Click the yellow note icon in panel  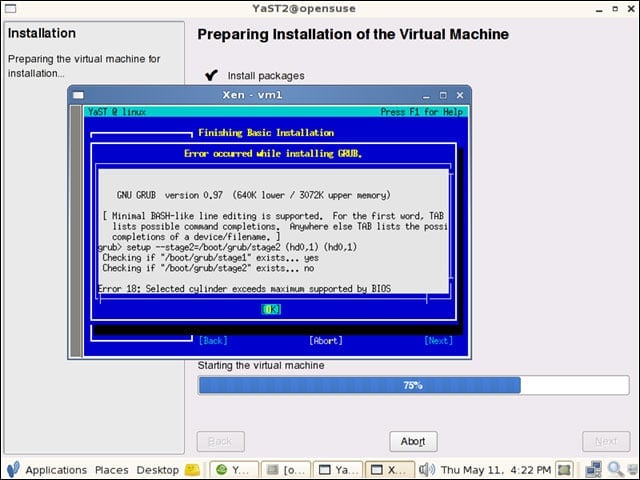tap(192, 470)
